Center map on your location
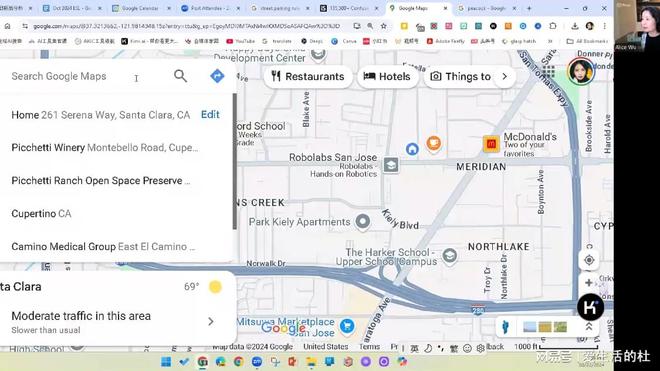Viewport: 660px width, 371px height. pyautogui.click(x=589, y=260)
